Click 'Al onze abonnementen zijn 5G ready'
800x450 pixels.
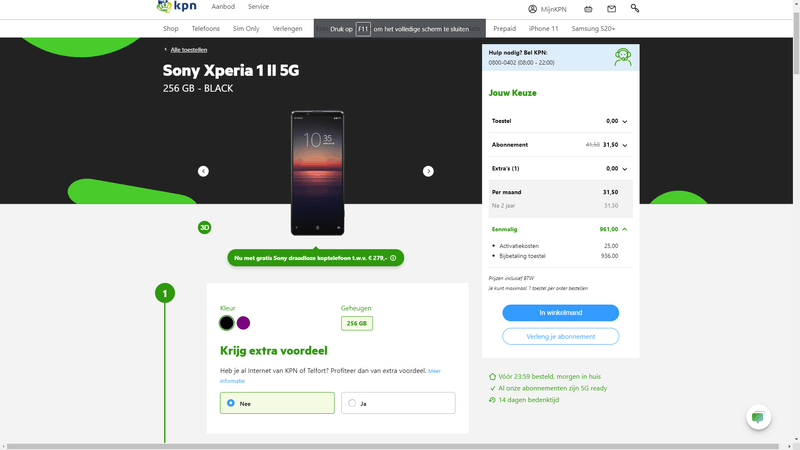pos(553,388)
